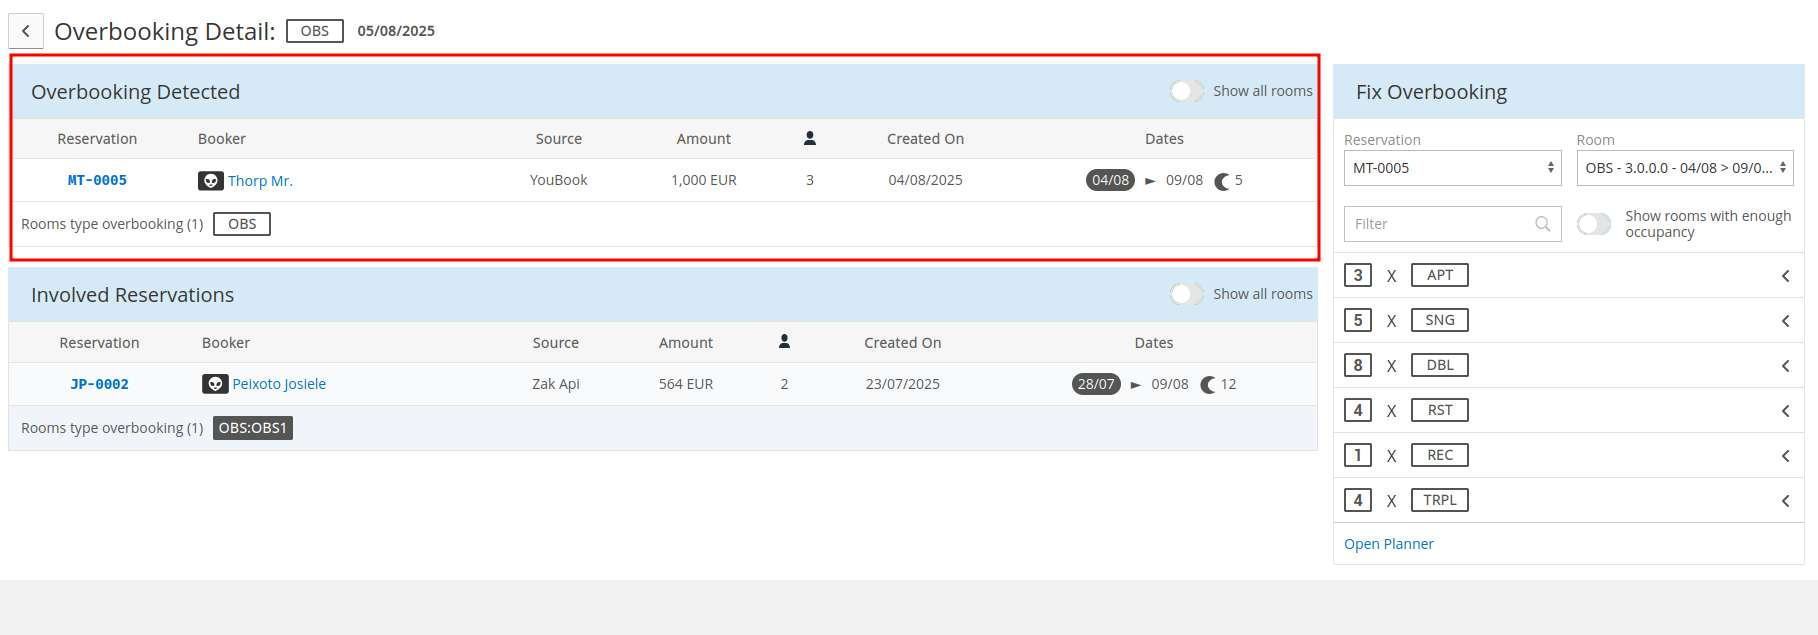Click the 04/08 check-in date badge

click(x=1110, y=180)
